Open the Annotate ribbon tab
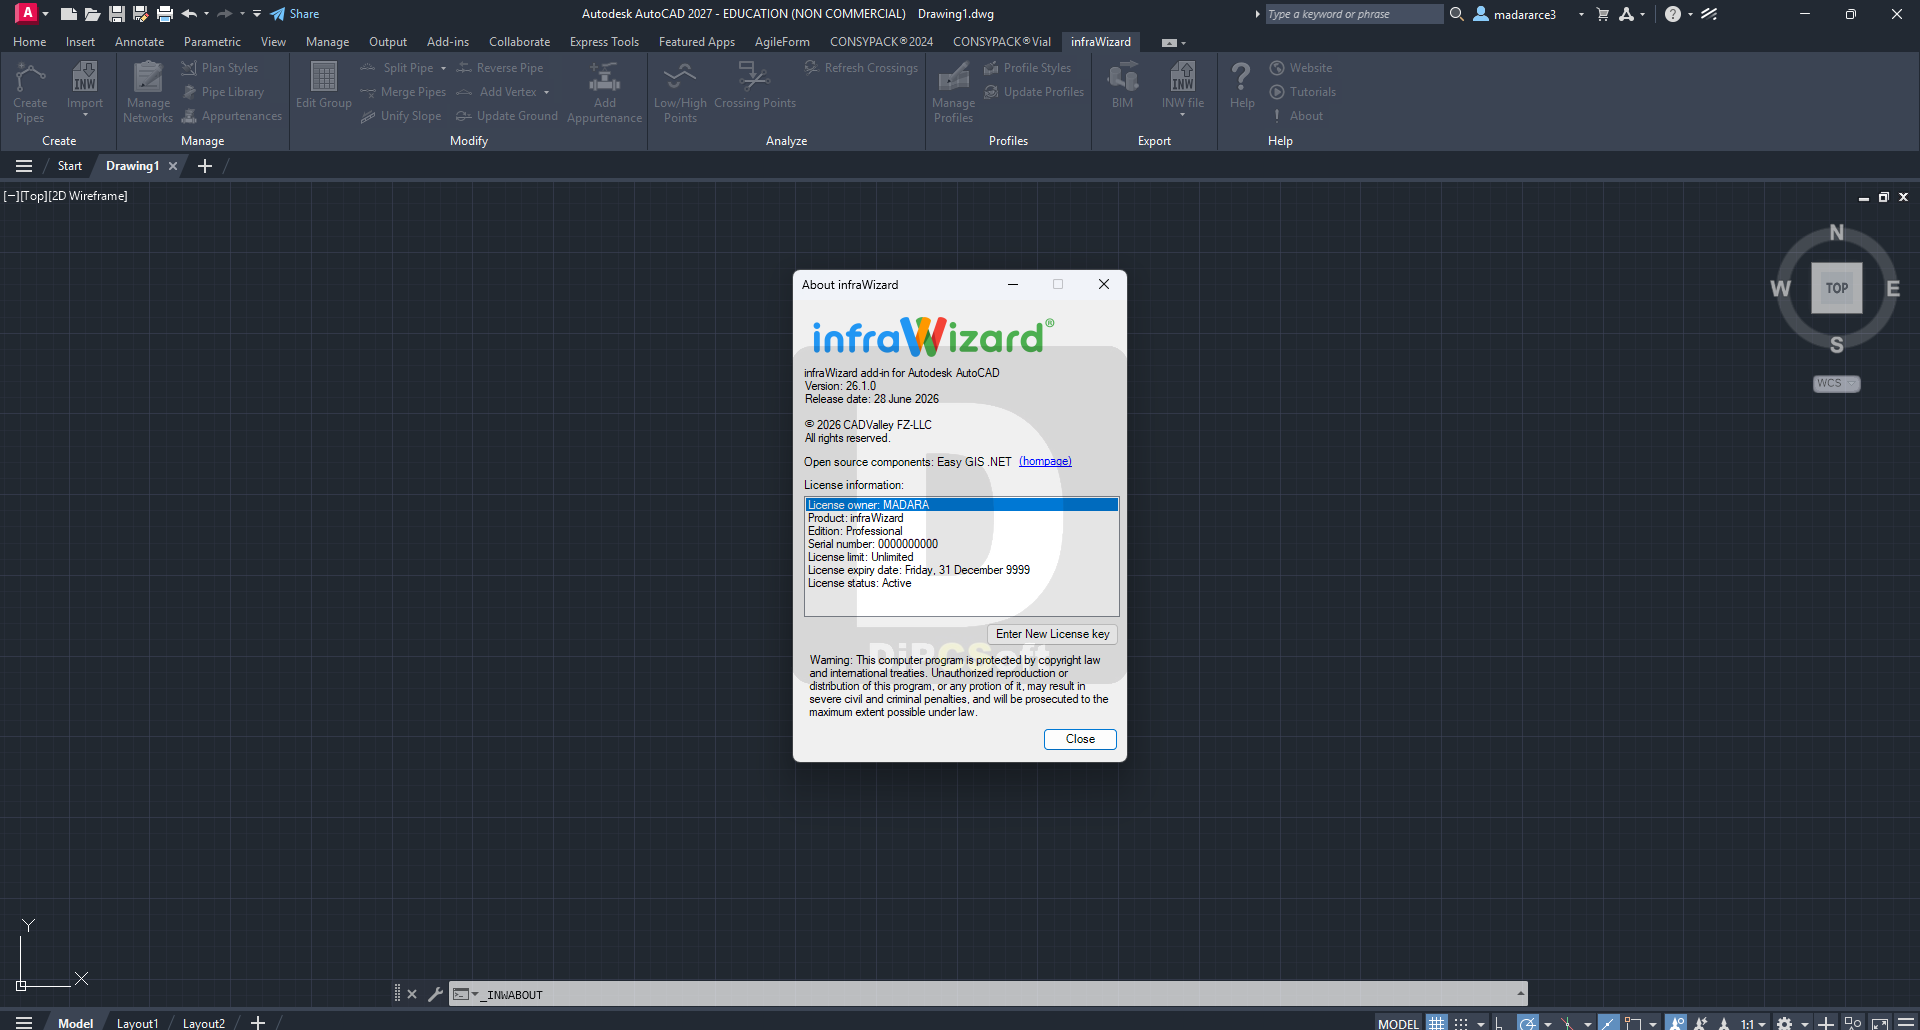This screenshot has width=1920, height=1030. tap(139, 42)
